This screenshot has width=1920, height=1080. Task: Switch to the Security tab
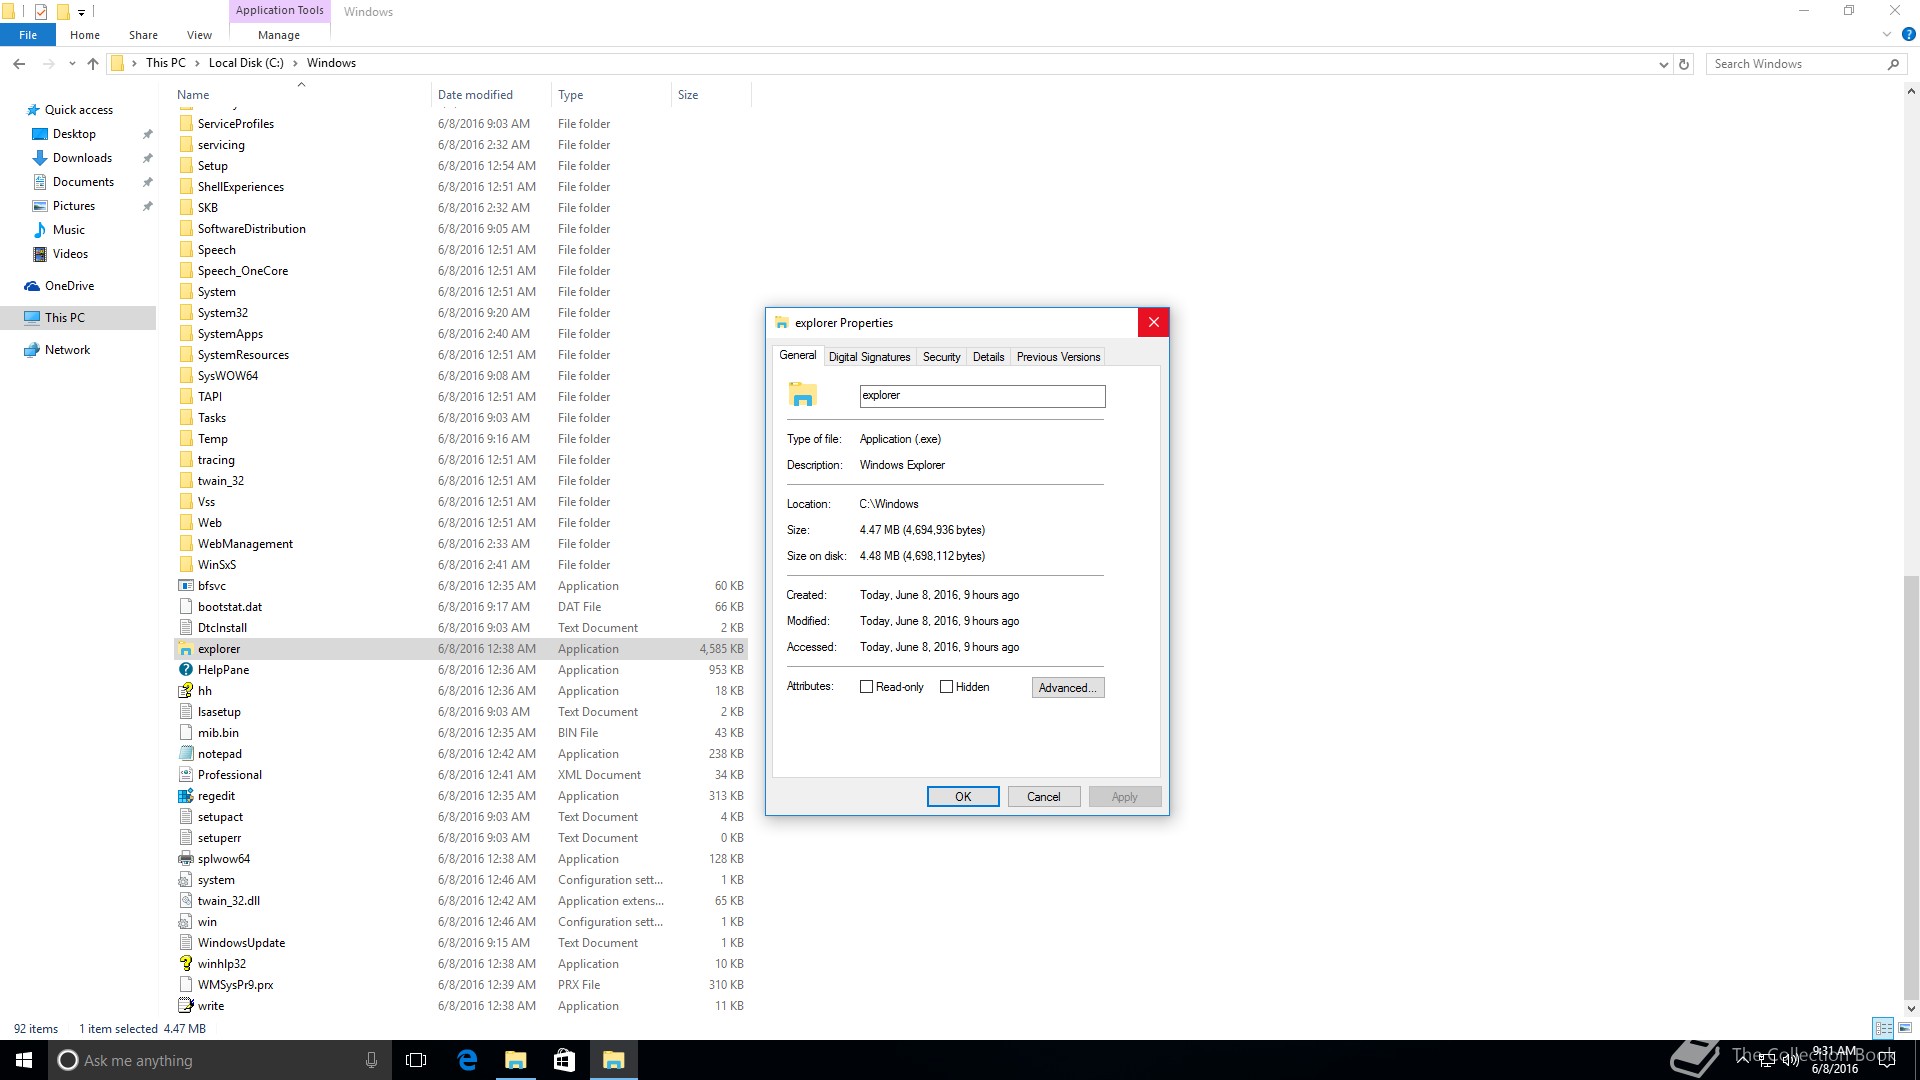point(941,357)
